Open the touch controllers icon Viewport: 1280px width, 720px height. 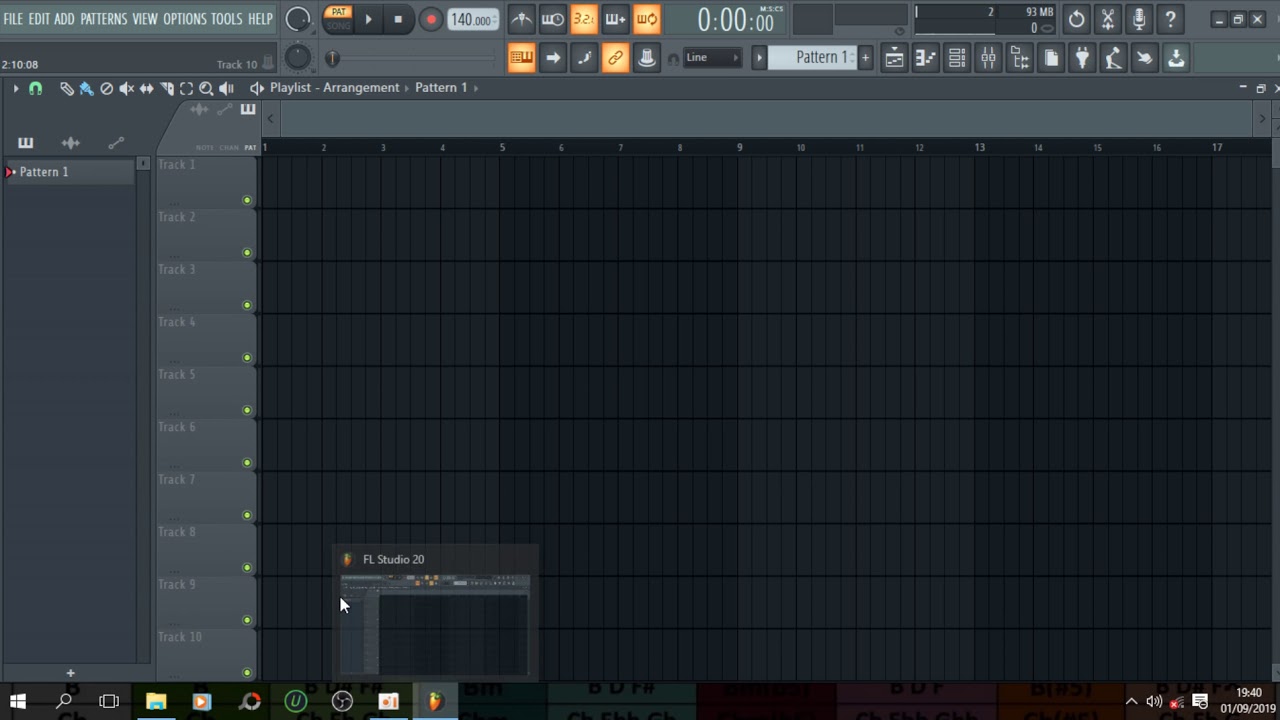(1145, 58)
